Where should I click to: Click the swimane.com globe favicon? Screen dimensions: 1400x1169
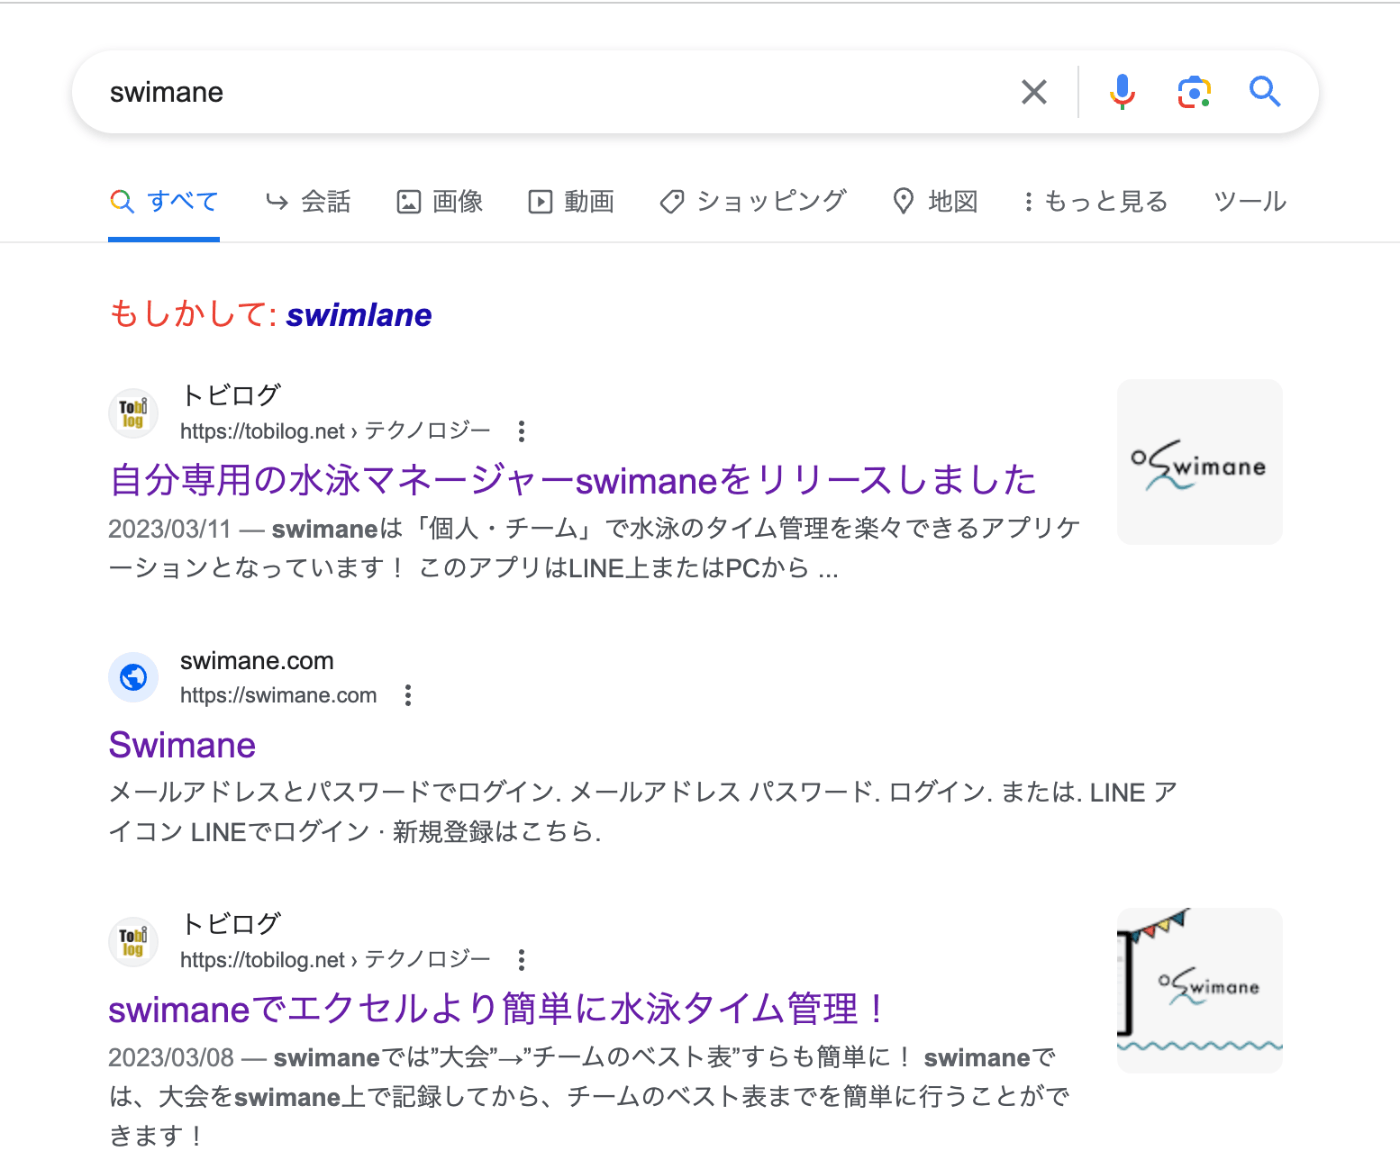(x=133, y=678)
